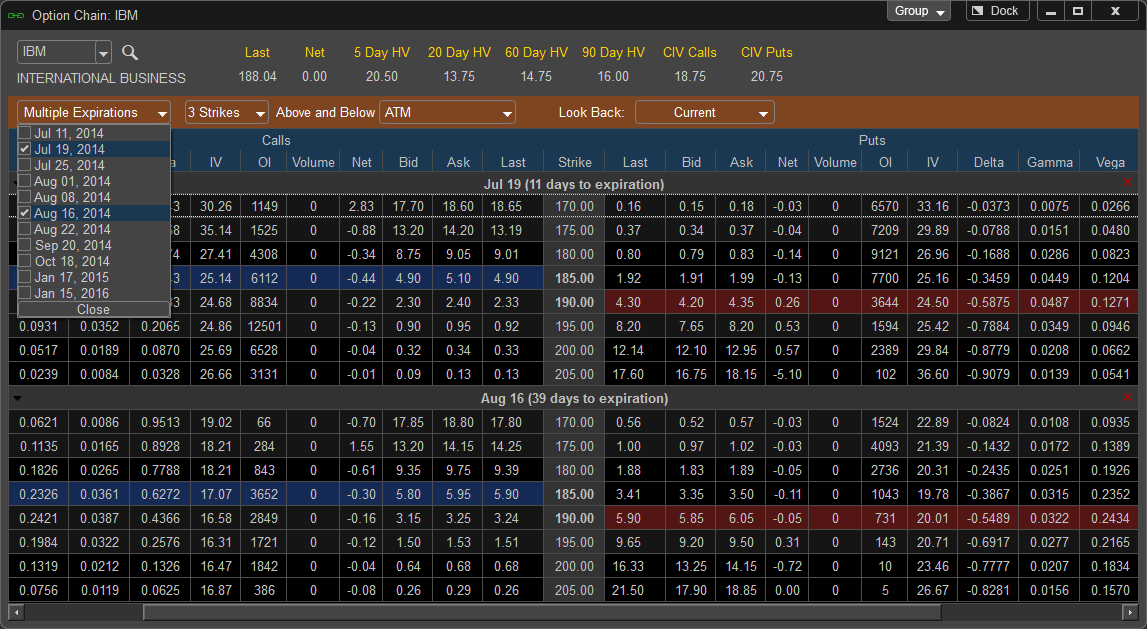
Task: Click Aug 16 call ask 5.95
Action: coord(459,494)
